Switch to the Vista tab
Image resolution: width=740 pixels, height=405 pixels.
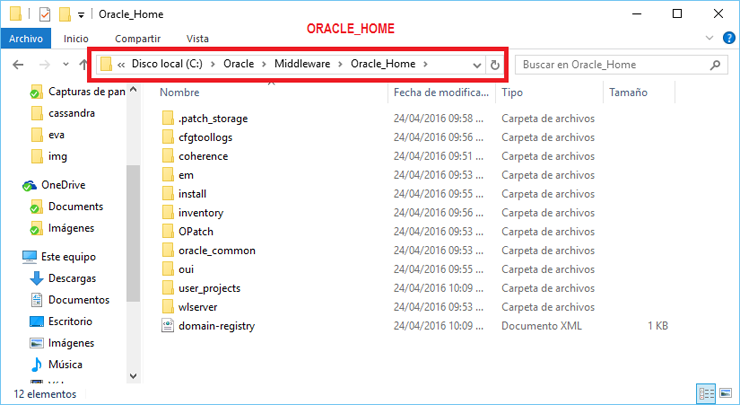pos(197,39)
